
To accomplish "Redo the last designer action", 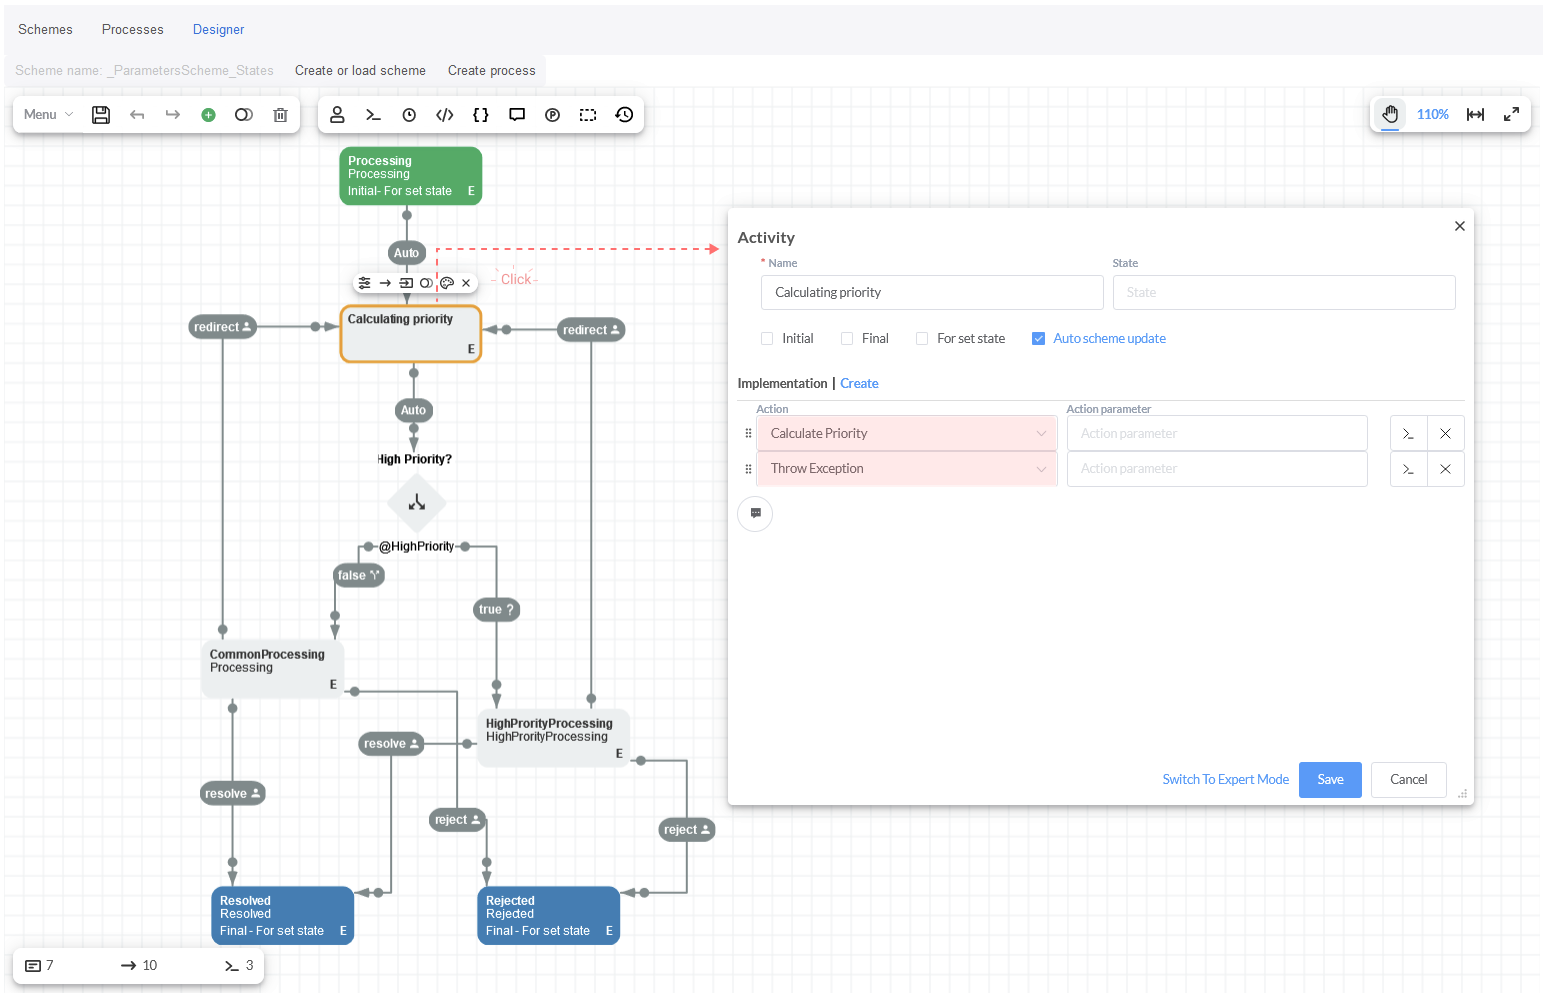I will tap(173, 115).
